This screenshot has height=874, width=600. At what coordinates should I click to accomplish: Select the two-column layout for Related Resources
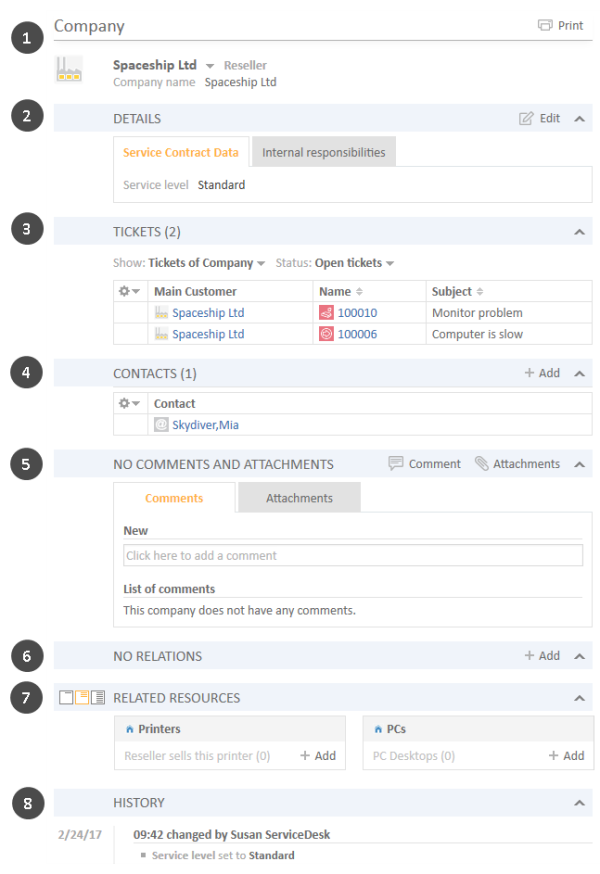(x=82, y=697)
